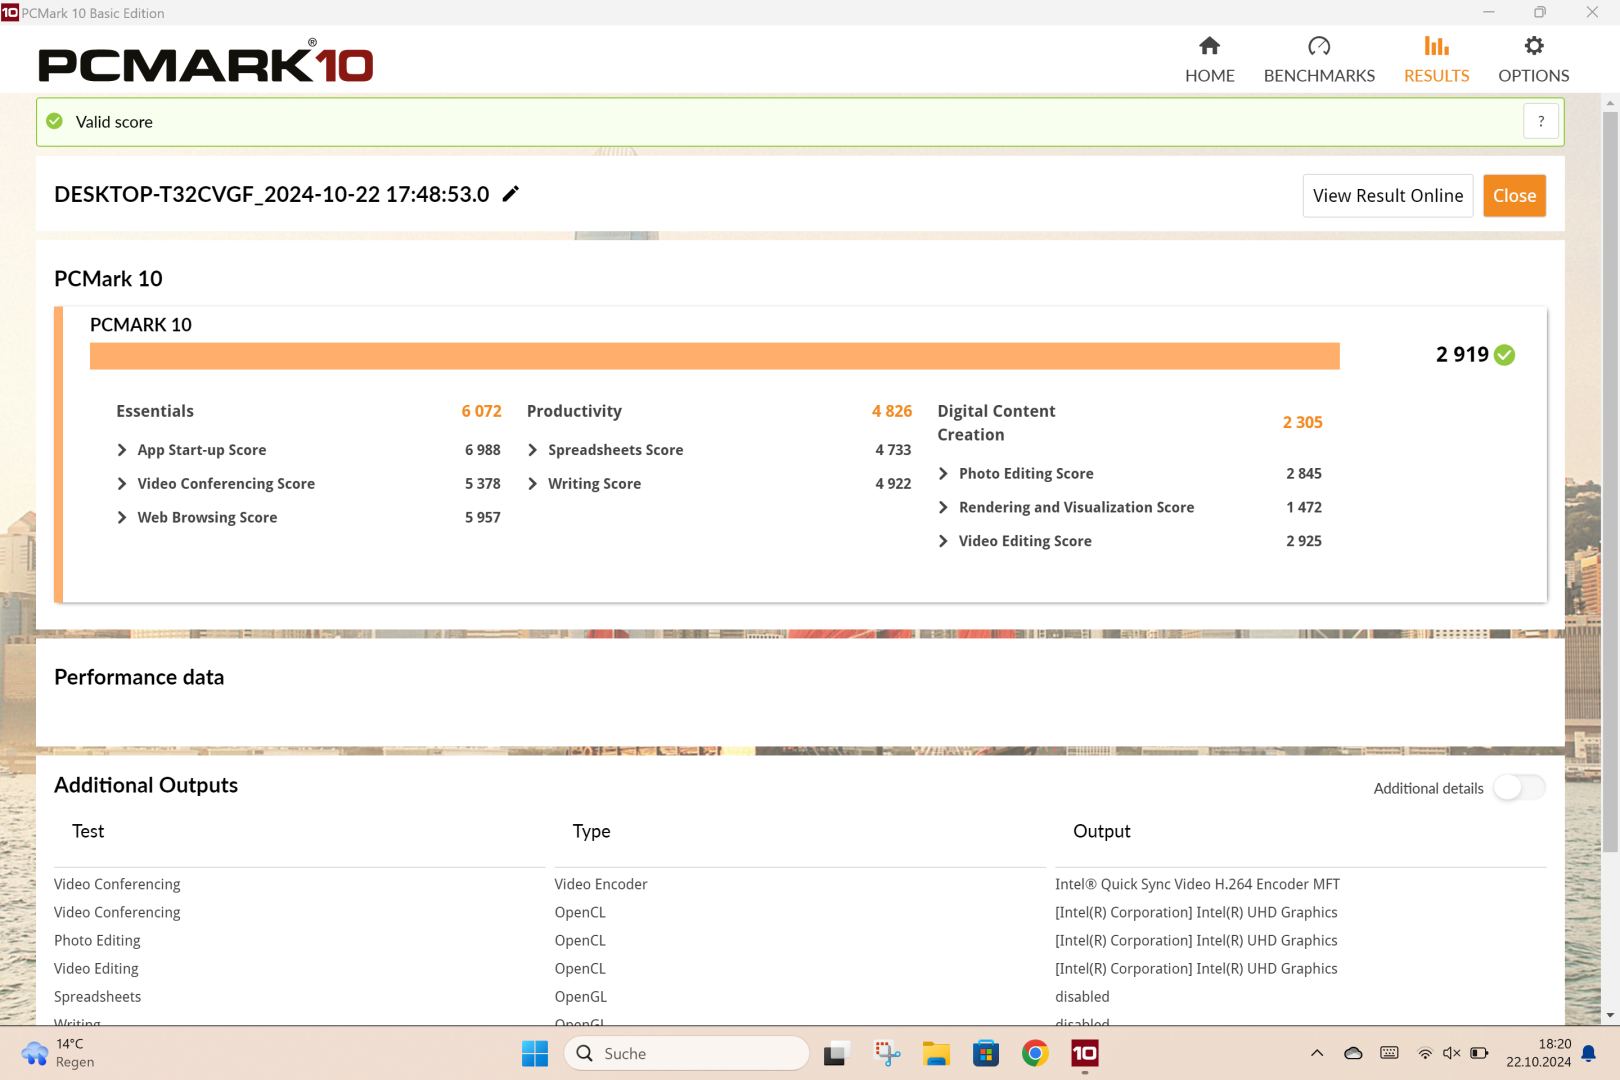Open Snipping Tool from taskbar

(887, 1053)
